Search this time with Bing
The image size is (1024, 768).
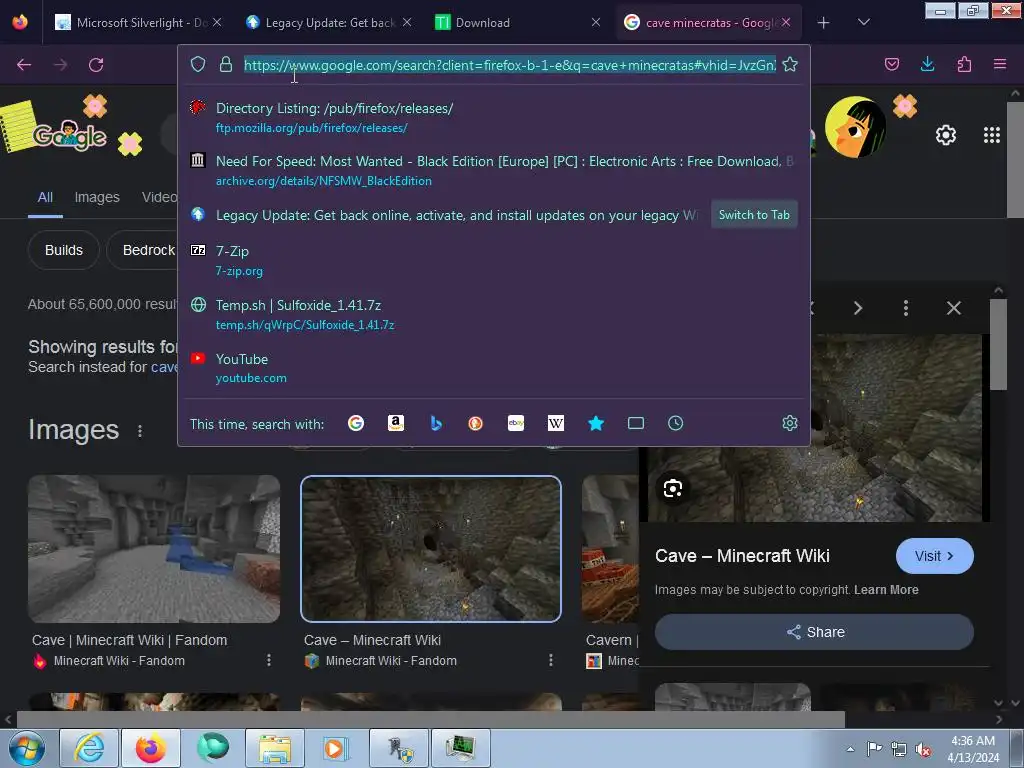pos(436,423)
